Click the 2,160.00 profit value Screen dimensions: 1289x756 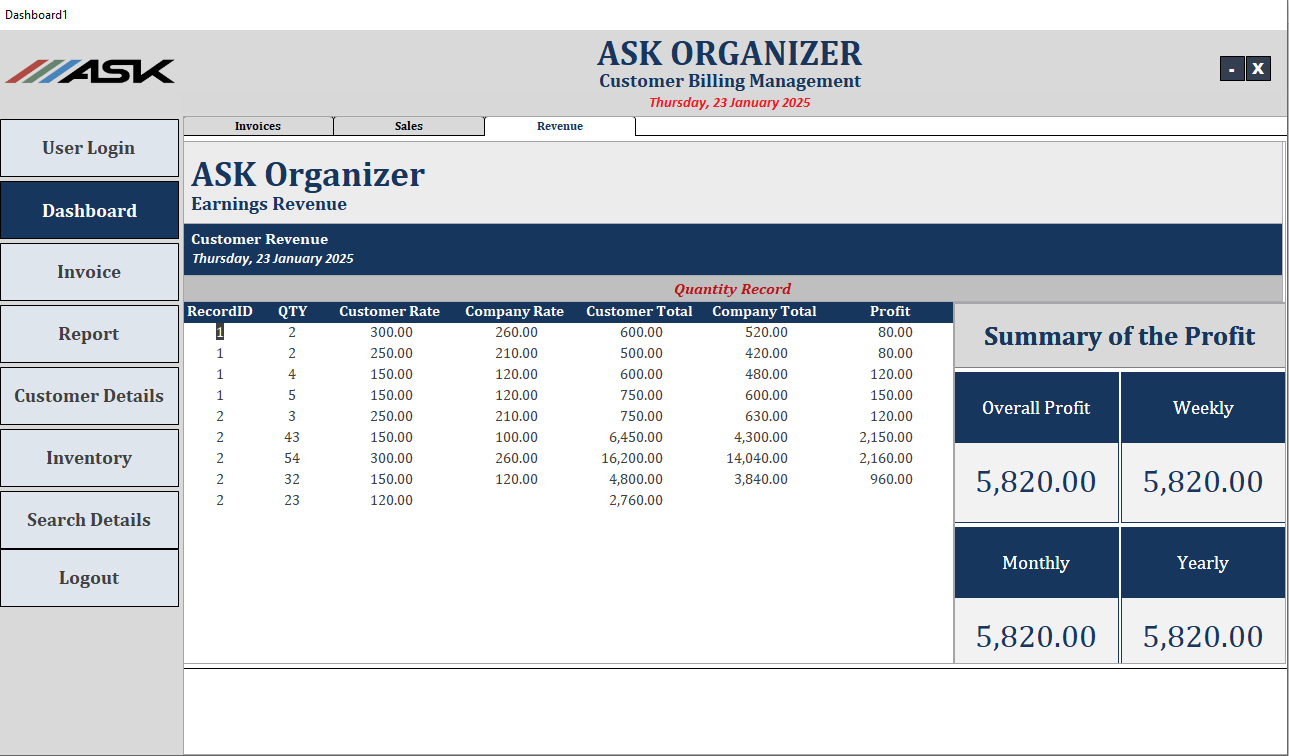click(x=886, y=458)
